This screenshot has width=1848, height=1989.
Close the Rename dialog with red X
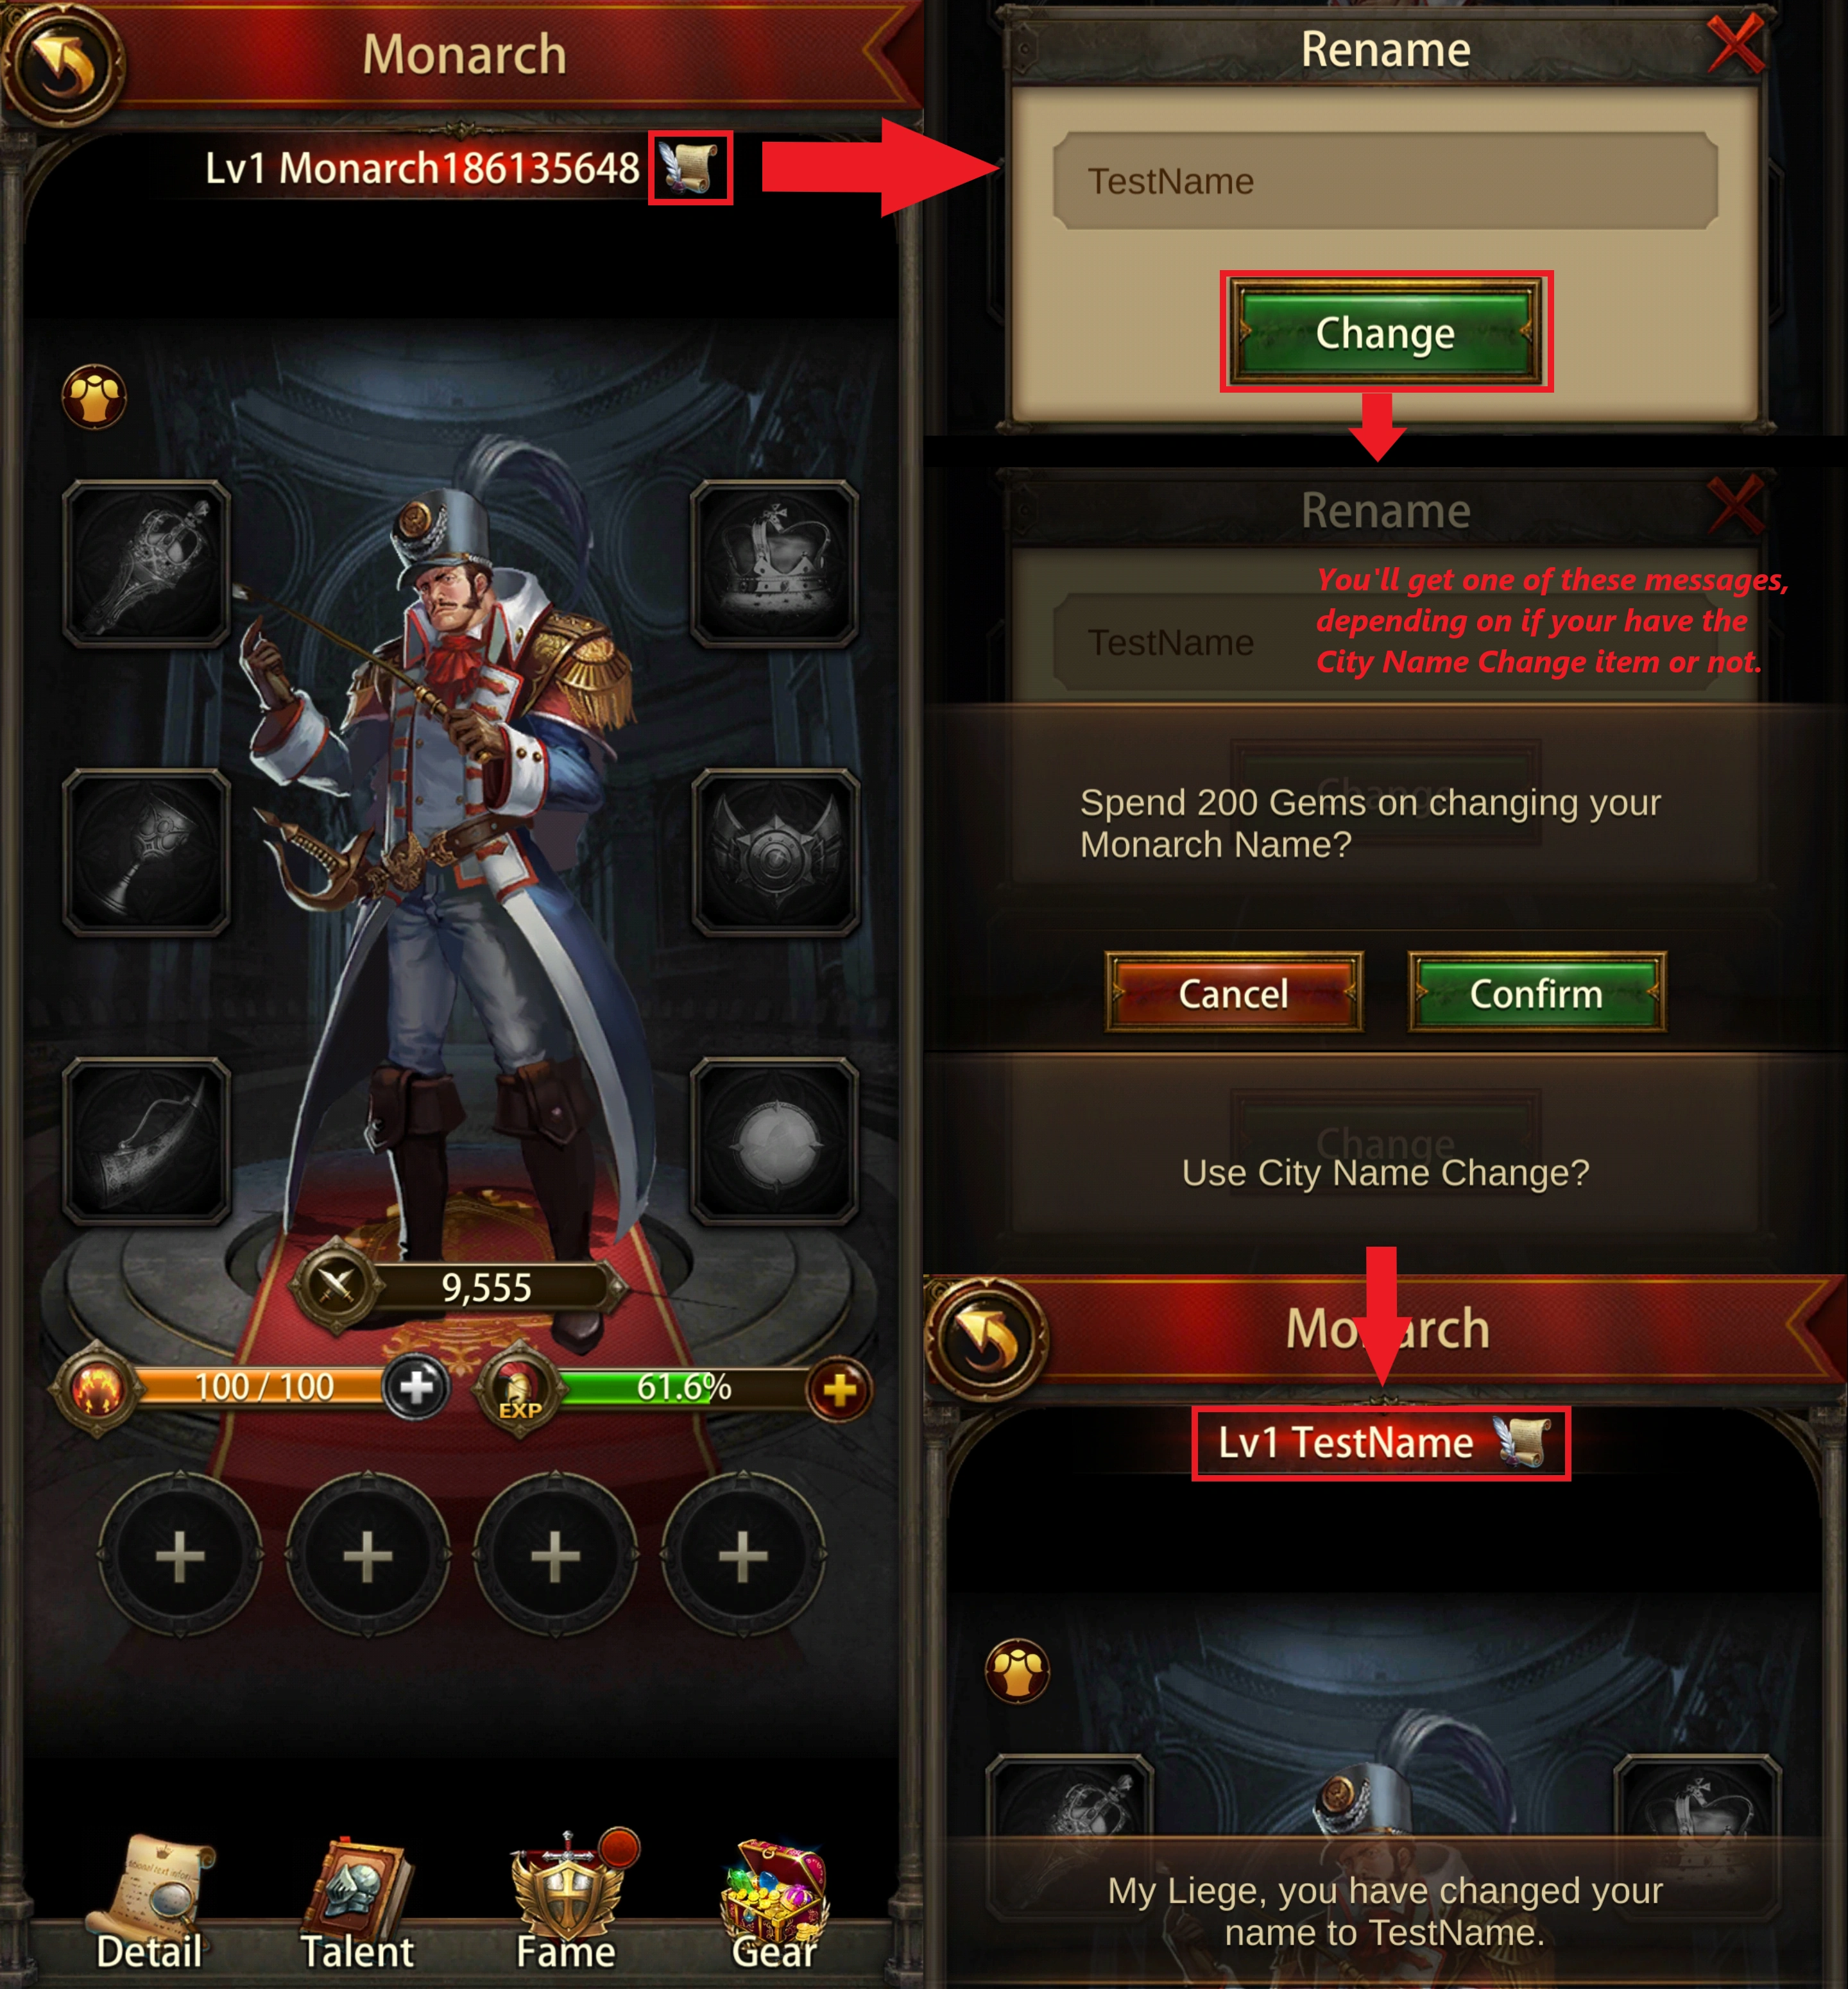coord(1735,45)
